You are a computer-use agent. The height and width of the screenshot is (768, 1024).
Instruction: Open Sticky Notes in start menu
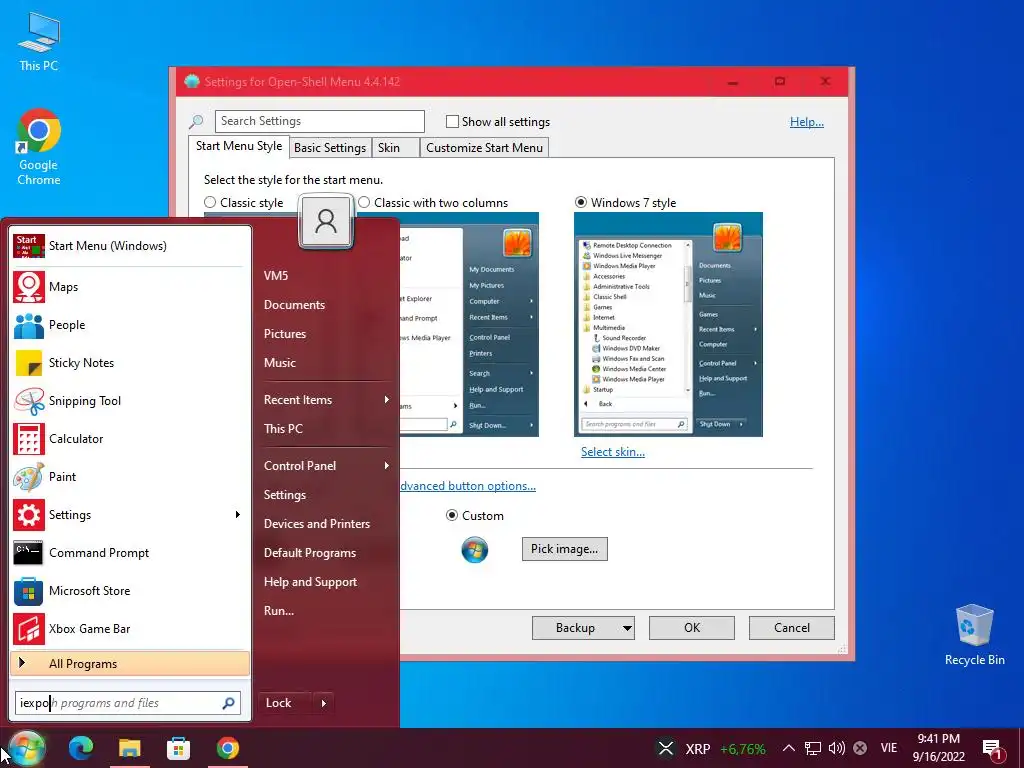pyautogui.click(x=129, y=362)
